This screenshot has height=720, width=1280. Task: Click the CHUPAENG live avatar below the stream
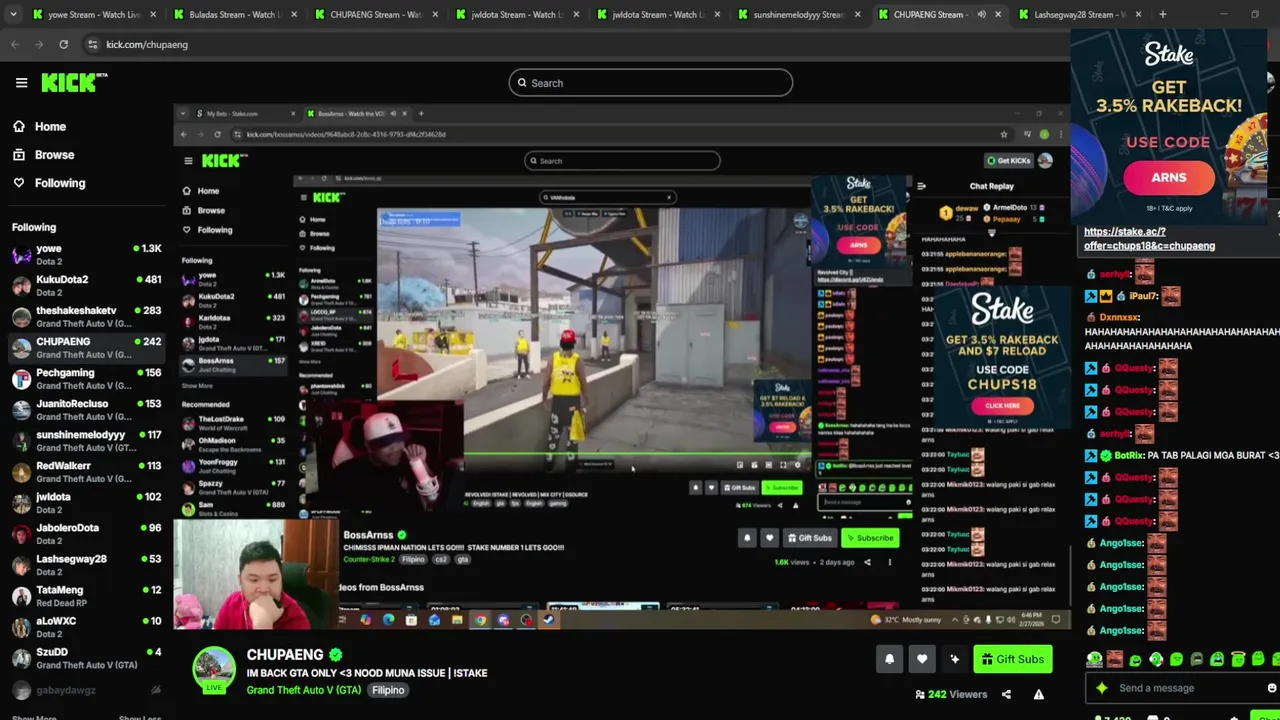point(214,669)
